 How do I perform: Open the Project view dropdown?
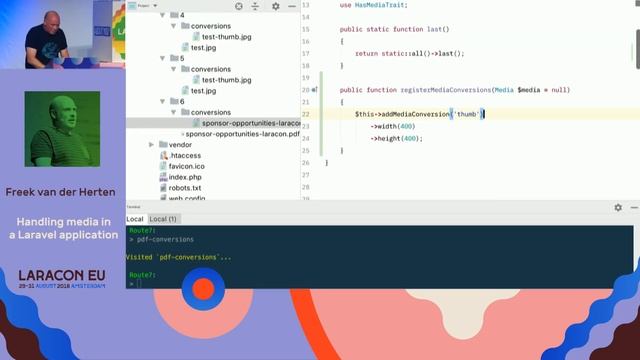point(155,6)
